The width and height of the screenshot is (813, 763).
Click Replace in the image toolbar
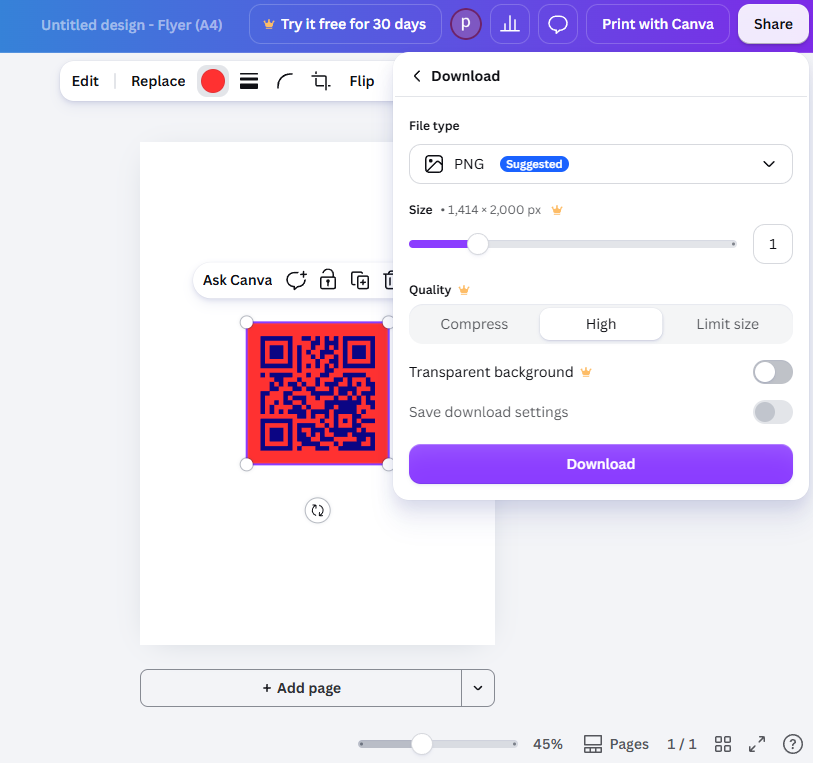158,81
